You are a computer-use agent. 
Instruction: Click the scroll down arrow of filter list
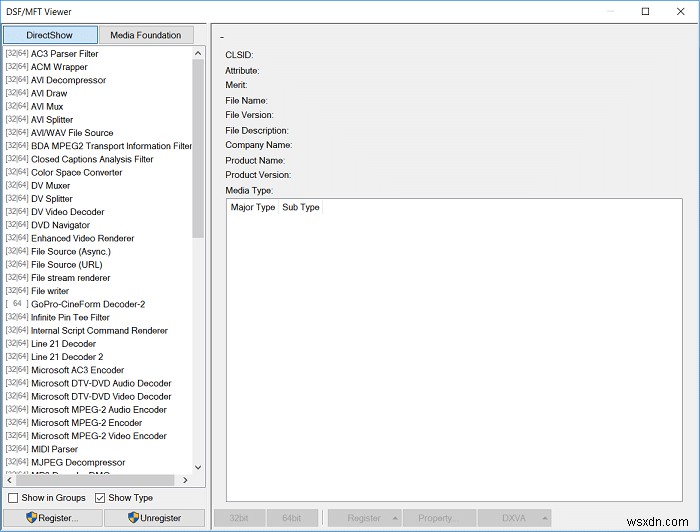click(x=198, y=467)
